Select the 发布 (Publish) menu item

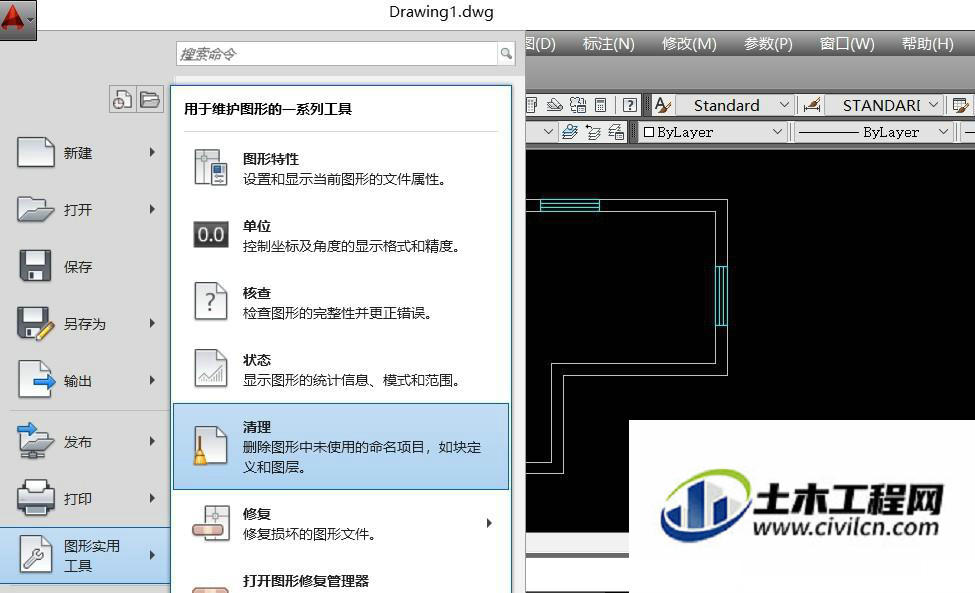(85, 441)
